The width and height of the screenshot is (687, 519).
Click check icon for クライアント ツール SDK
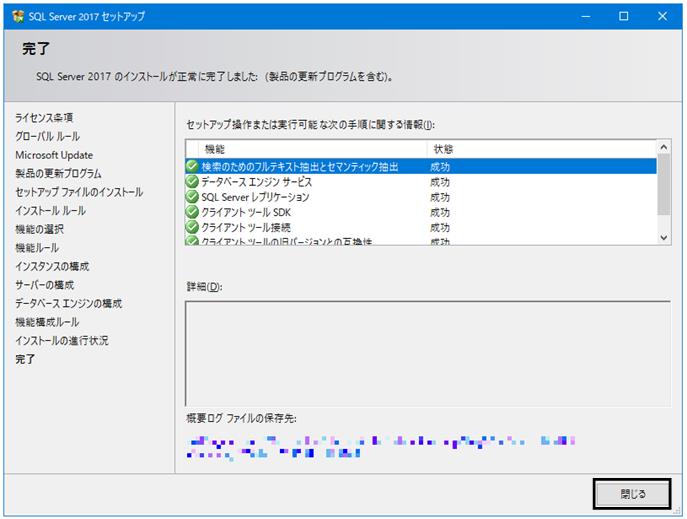[192, 212]
